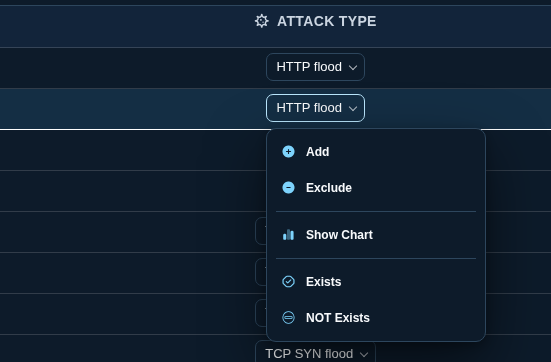Click the bar chart icon
Image resolution: width=551 pixels, height=362 pixels.
[289, 235]
